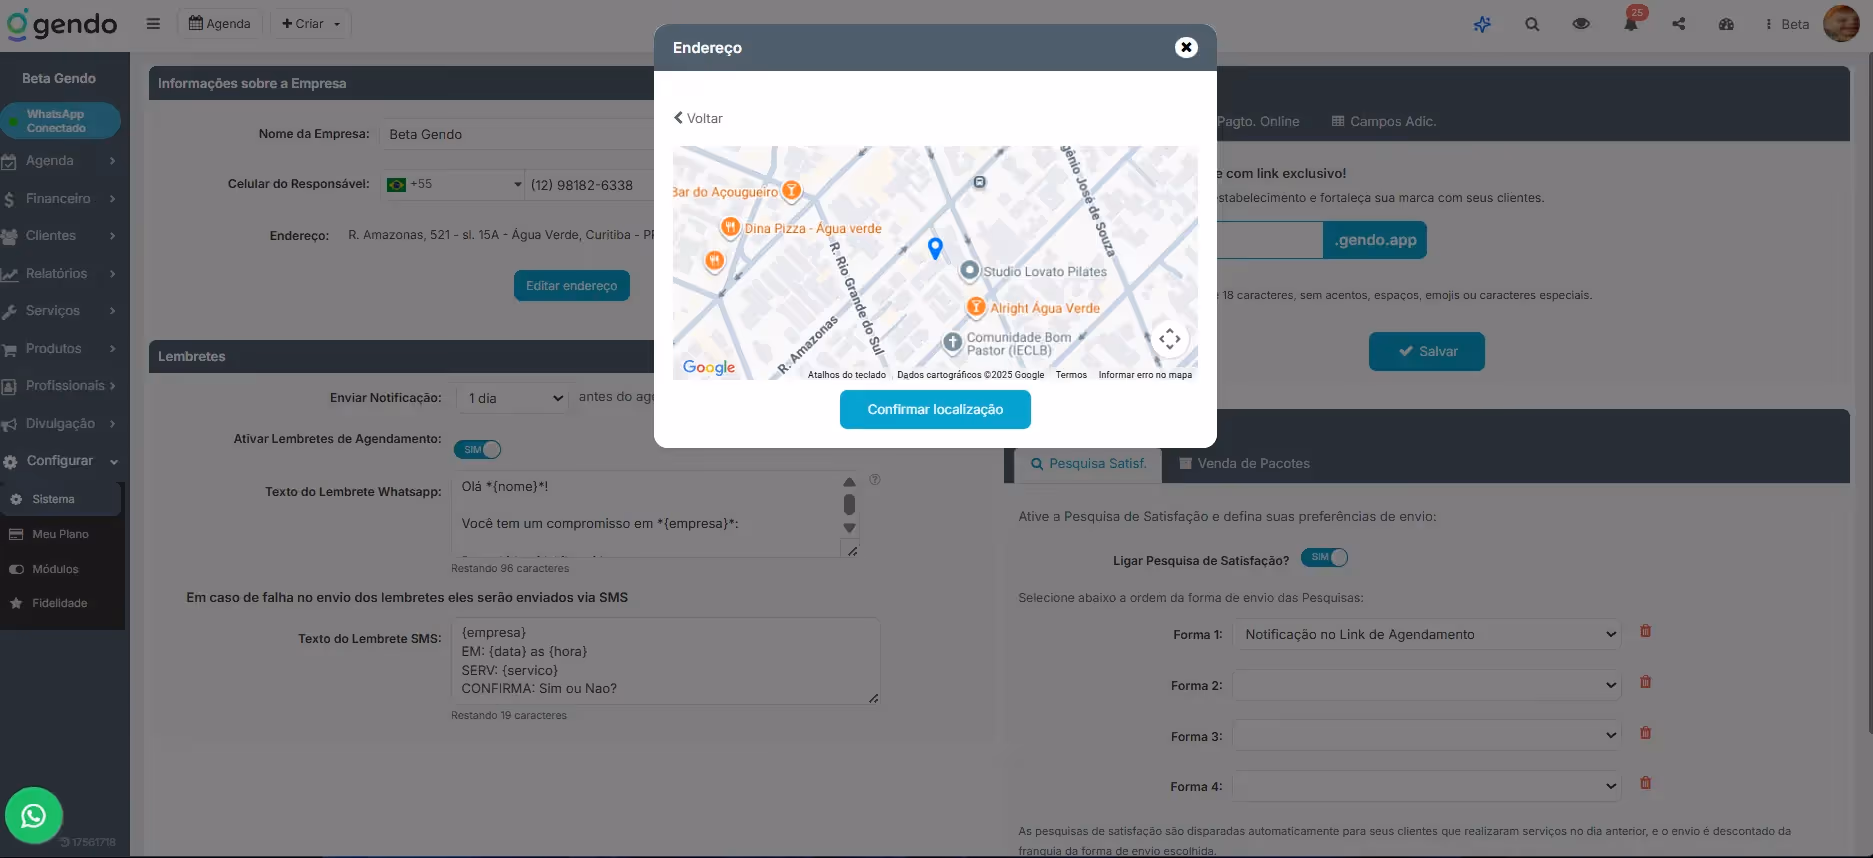Delete Forma 2 with trash icon
Image resolution: width=1873 pixels, height=858 pixels.
point(1645,682)
